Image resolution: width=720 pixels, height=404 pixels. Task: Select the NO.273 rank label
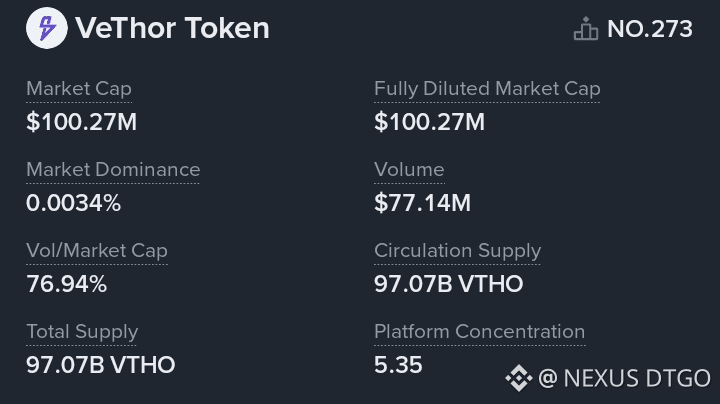649,29
